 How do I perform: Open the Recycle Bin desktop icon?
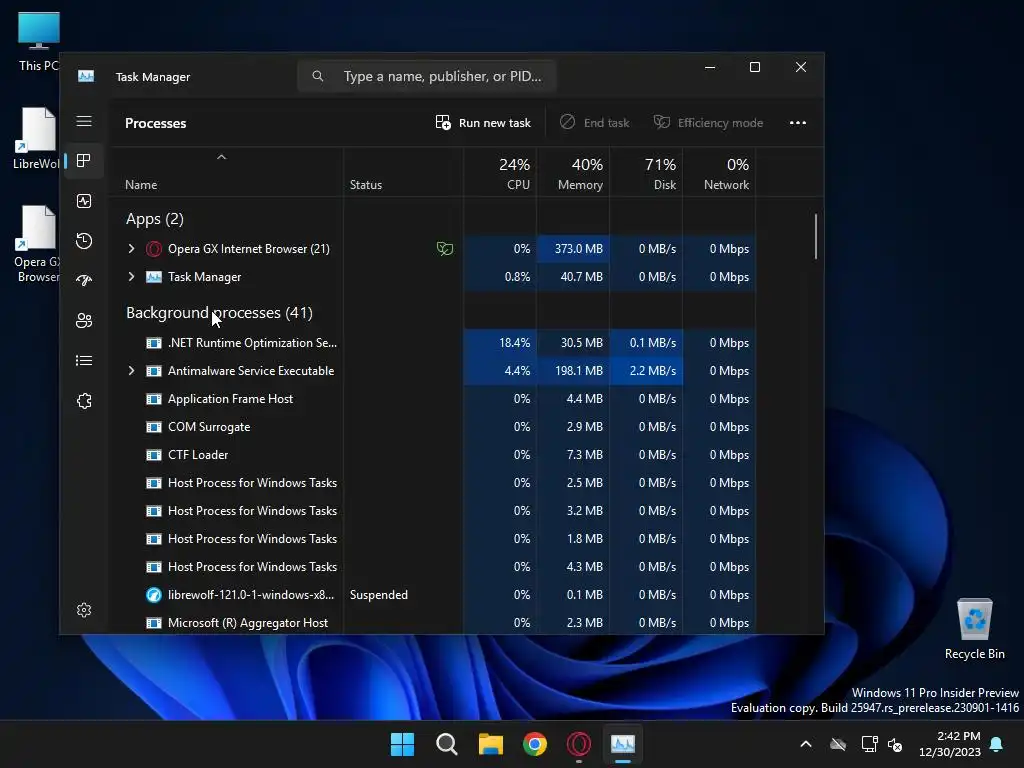pos(974,629)
